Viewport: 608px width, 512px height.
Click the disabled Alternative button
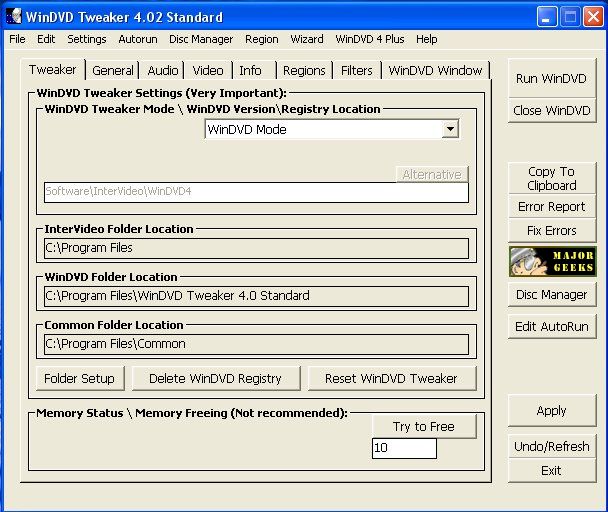(432, 174)
